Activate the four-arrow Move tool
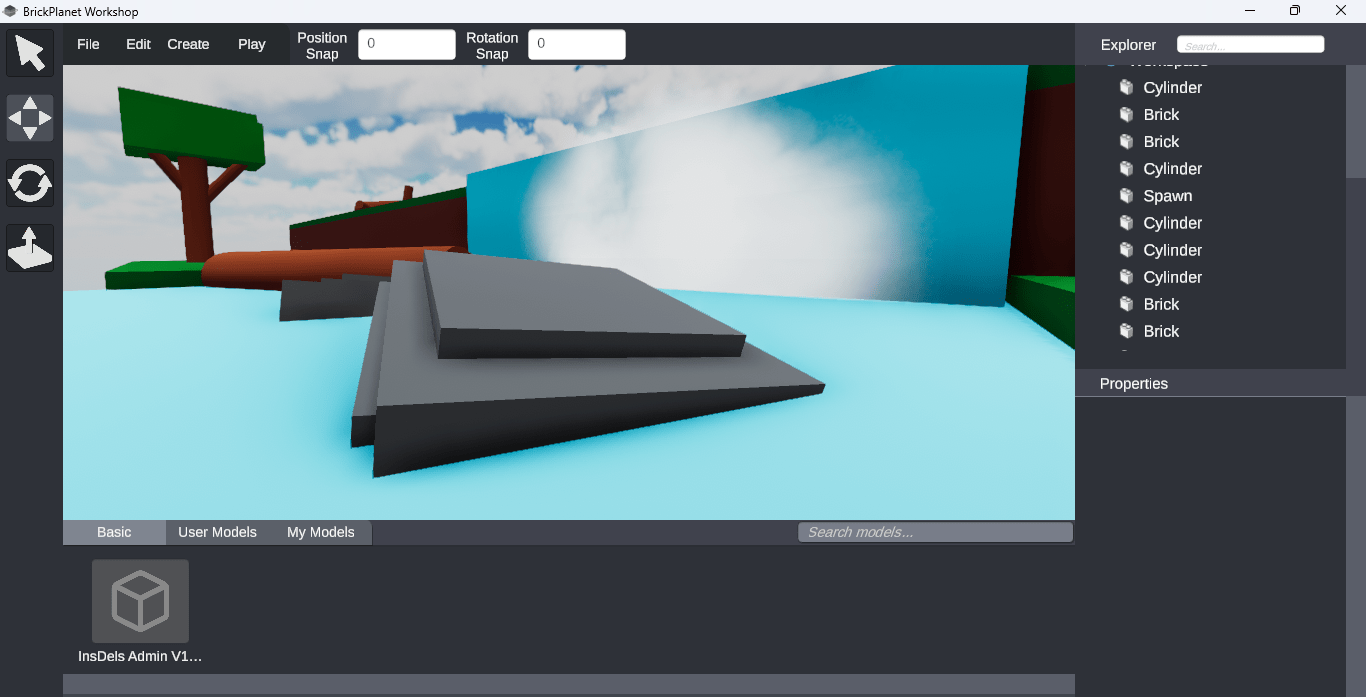 click(x=30, y=118)
